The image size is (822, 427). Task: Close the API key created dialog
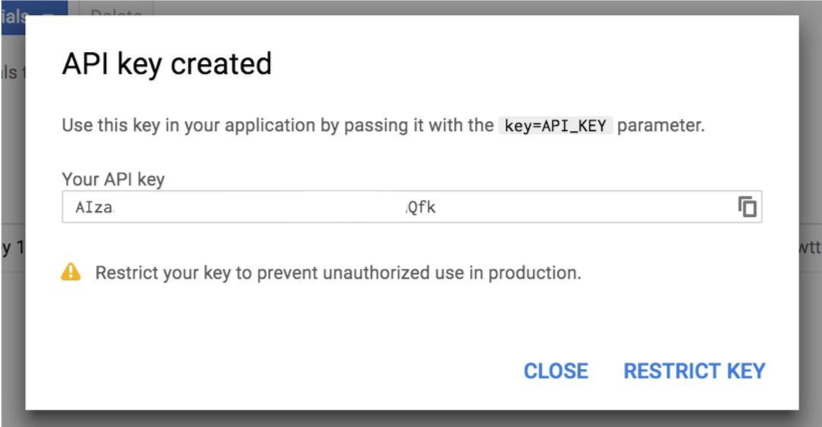tap(556, 371)
